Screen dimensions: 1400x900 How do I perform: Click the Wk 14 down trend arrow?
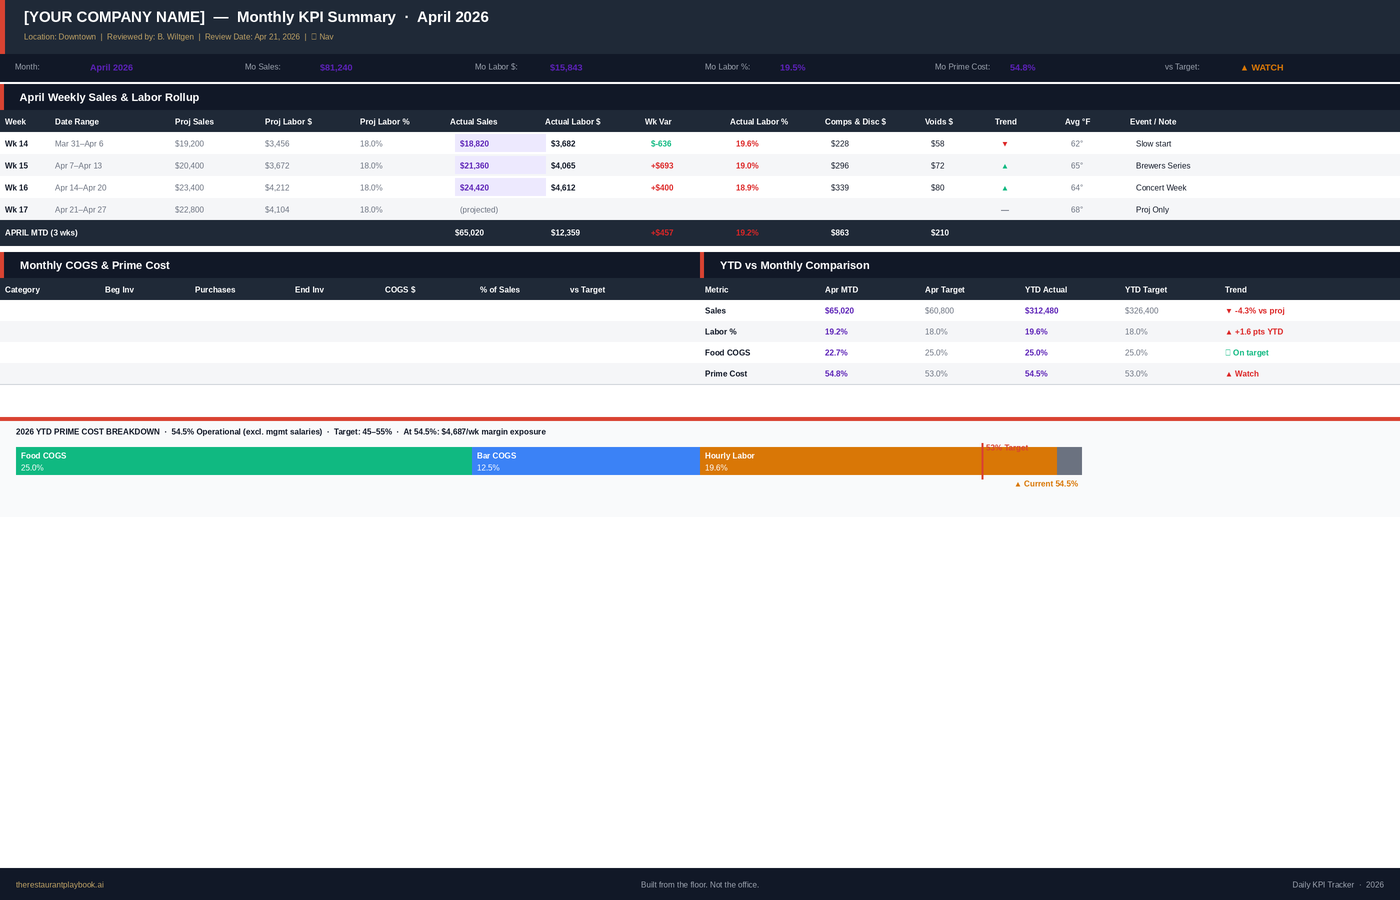point(1005,144)
